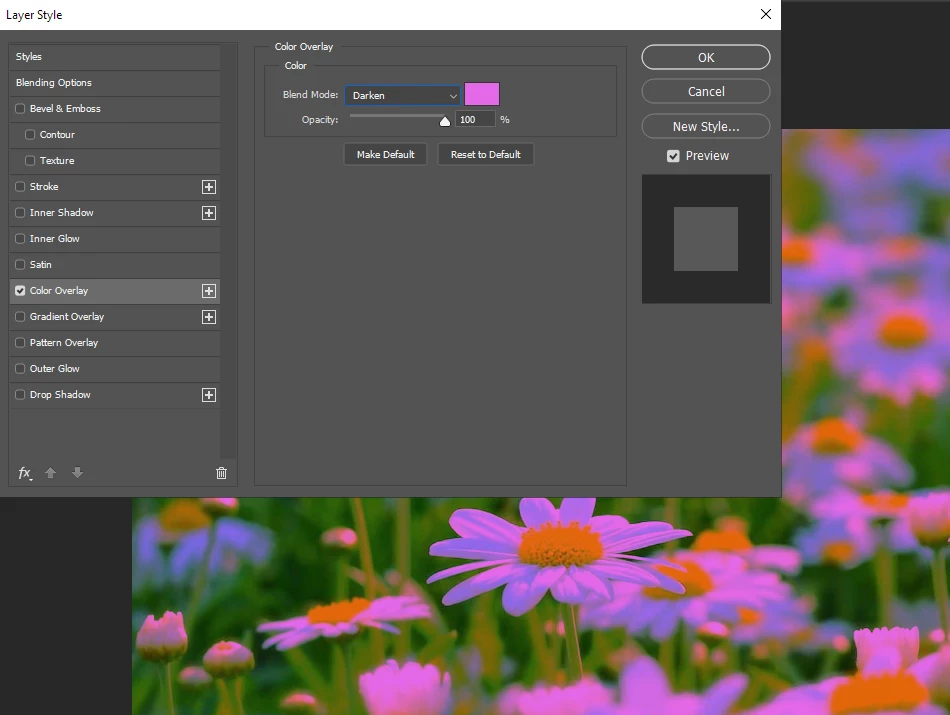
Task: Enable the Outer Glow checkbox
Action: tap(20, 369)
